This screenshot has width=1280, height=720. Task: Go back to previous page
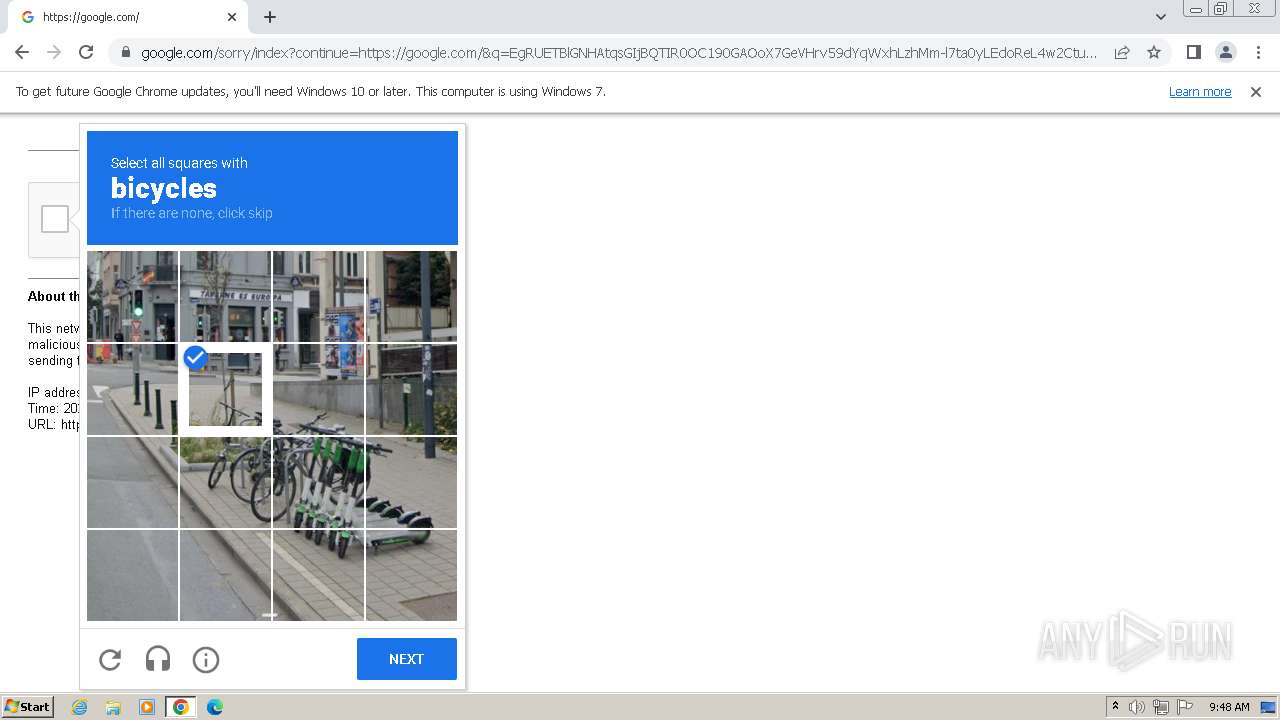22,52
